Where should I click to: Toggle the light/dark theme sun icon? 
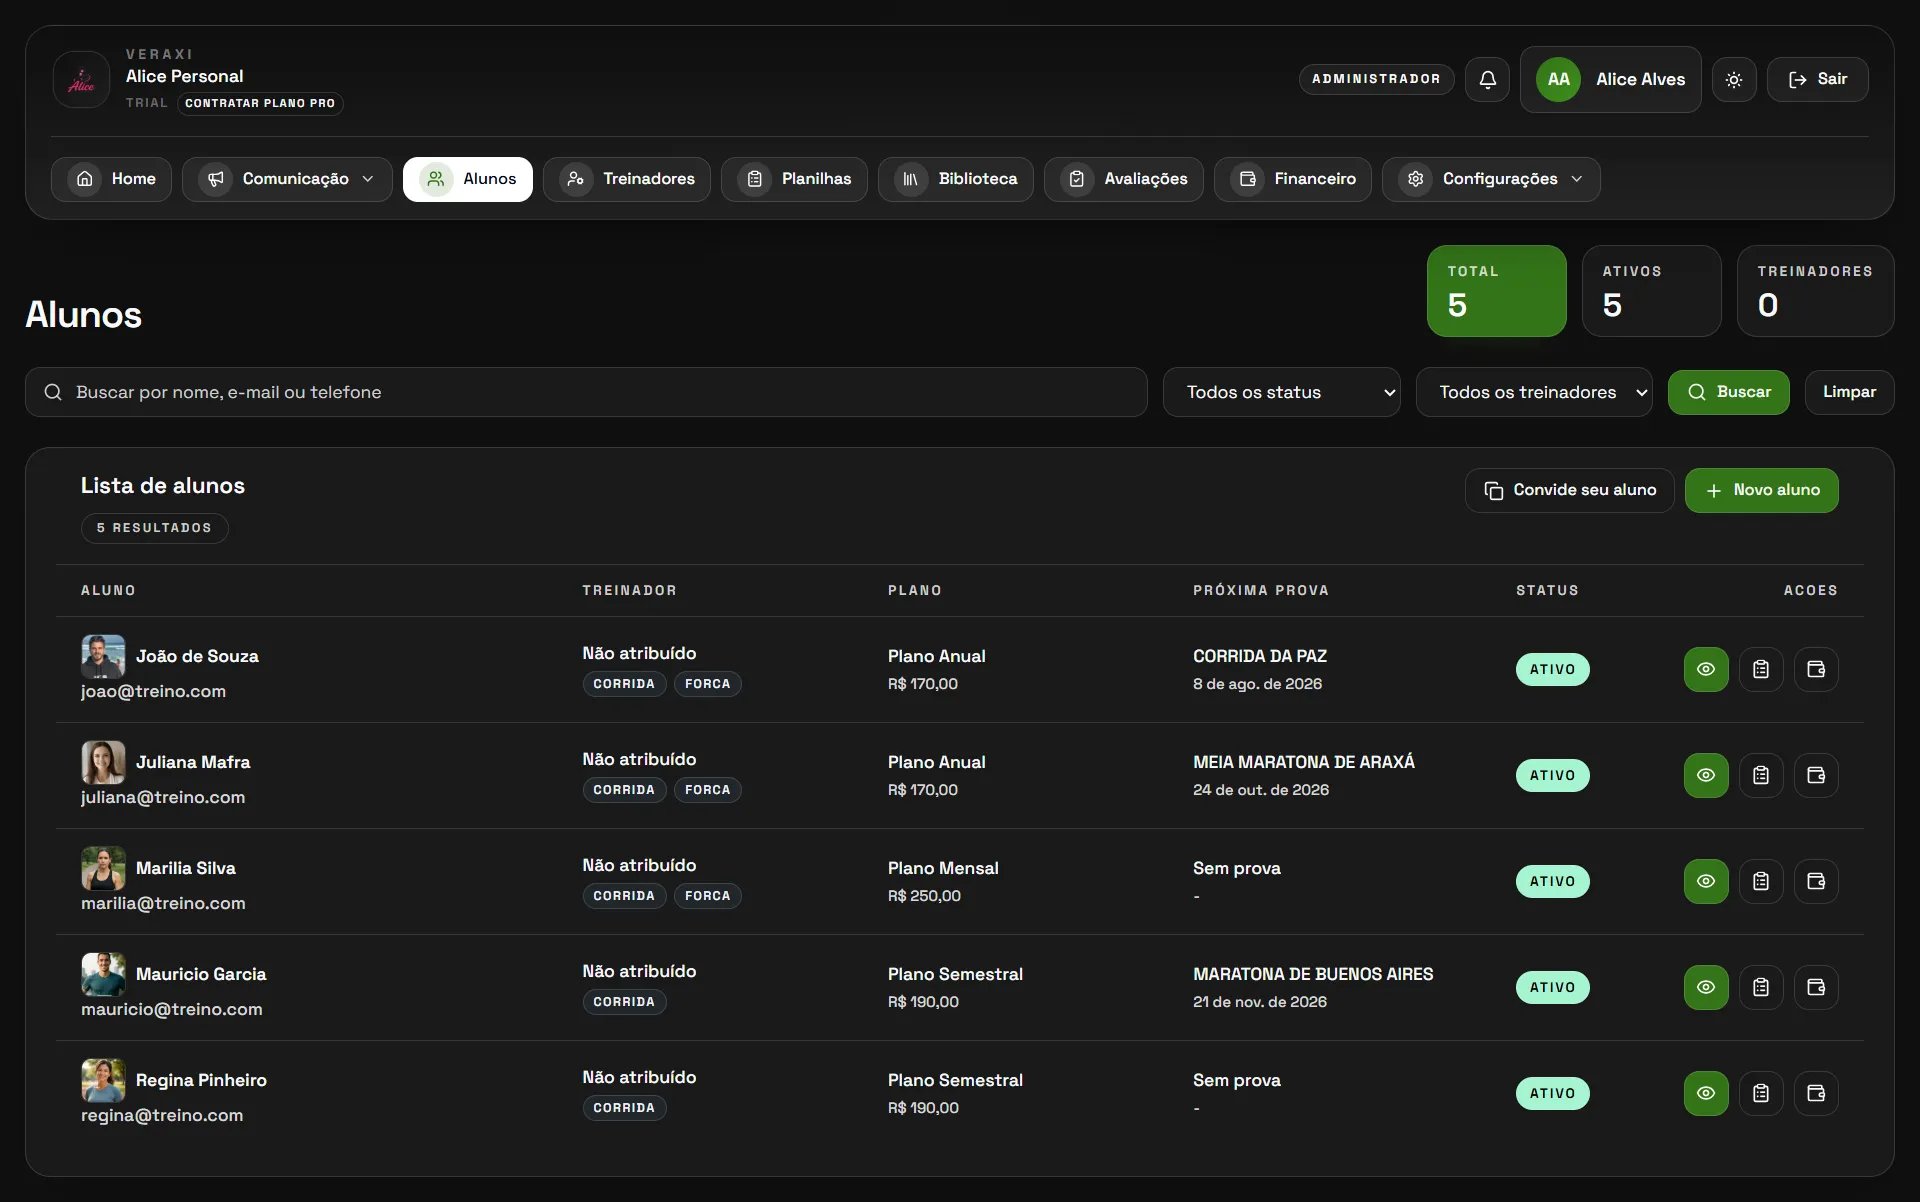point(1734,79)
